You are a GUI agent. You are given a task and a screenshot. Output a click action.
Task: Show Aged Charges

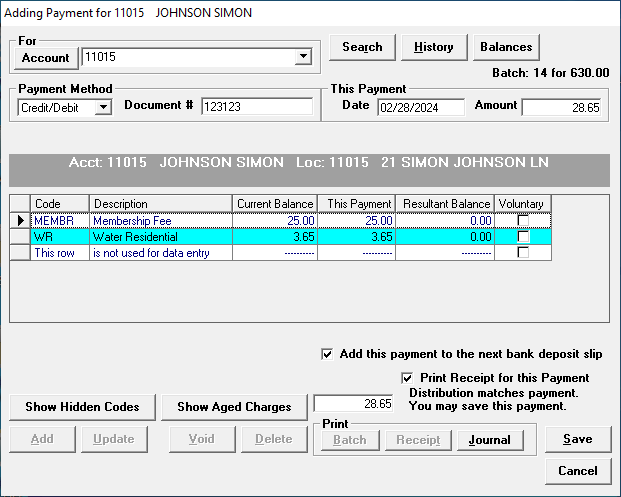click(234, 407)
